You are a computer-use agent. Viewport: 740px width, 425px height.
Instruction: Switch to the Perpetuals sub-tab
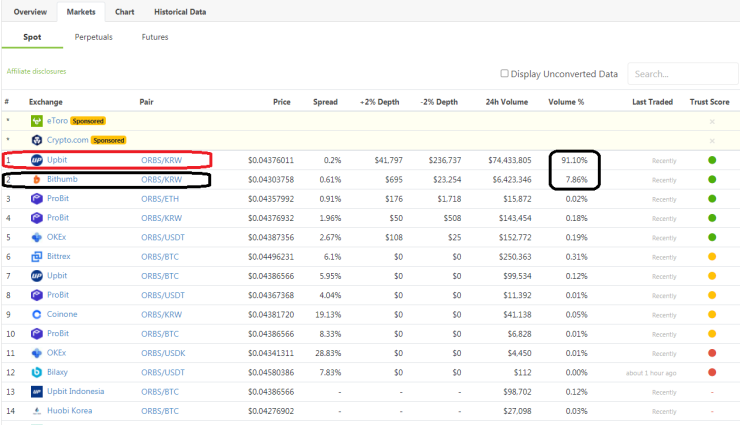(93, 37)
